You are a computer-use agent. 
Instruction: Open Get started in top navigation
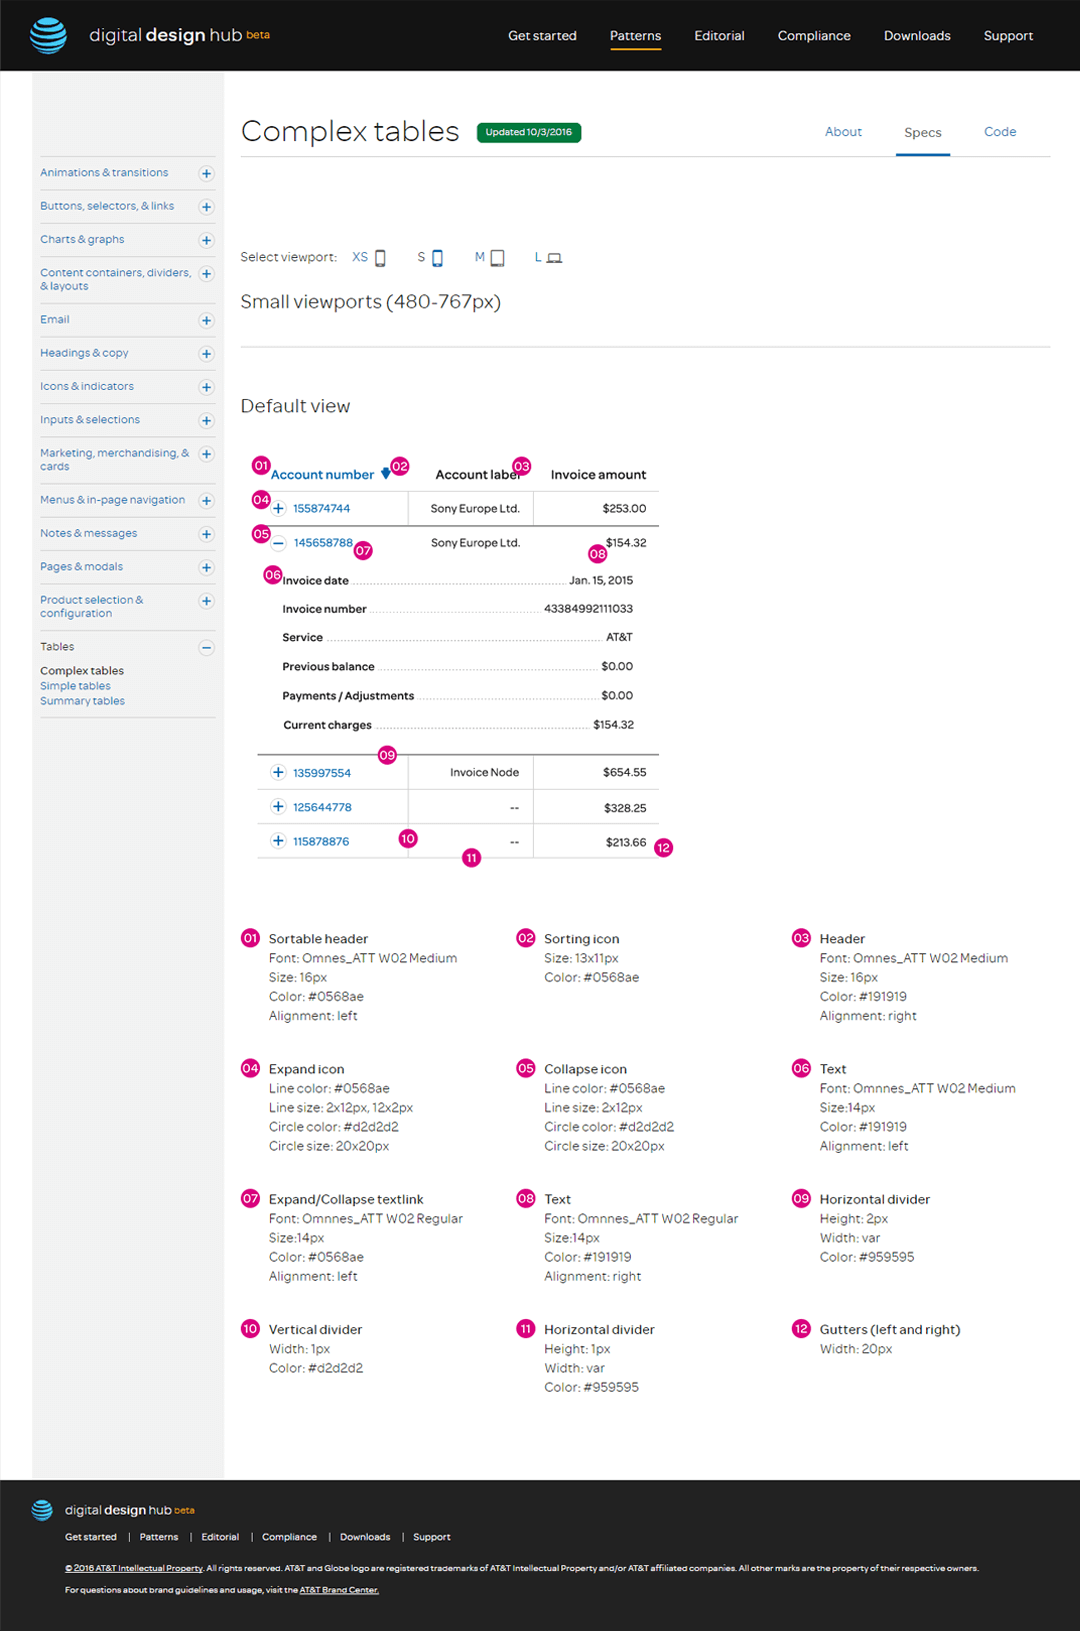pyautogui.click(x=542, y=36)
